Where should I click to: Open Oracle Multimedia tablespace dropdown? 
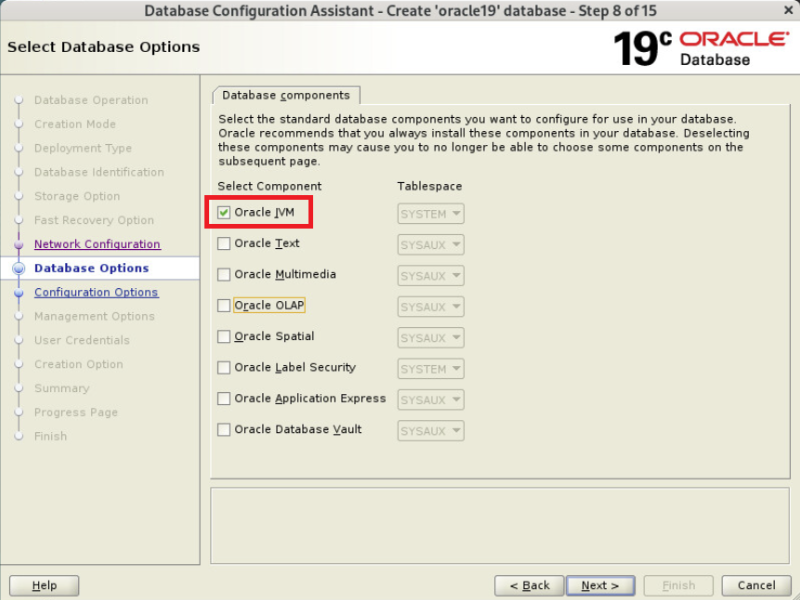pyautogui.click(x=431, y=276)
